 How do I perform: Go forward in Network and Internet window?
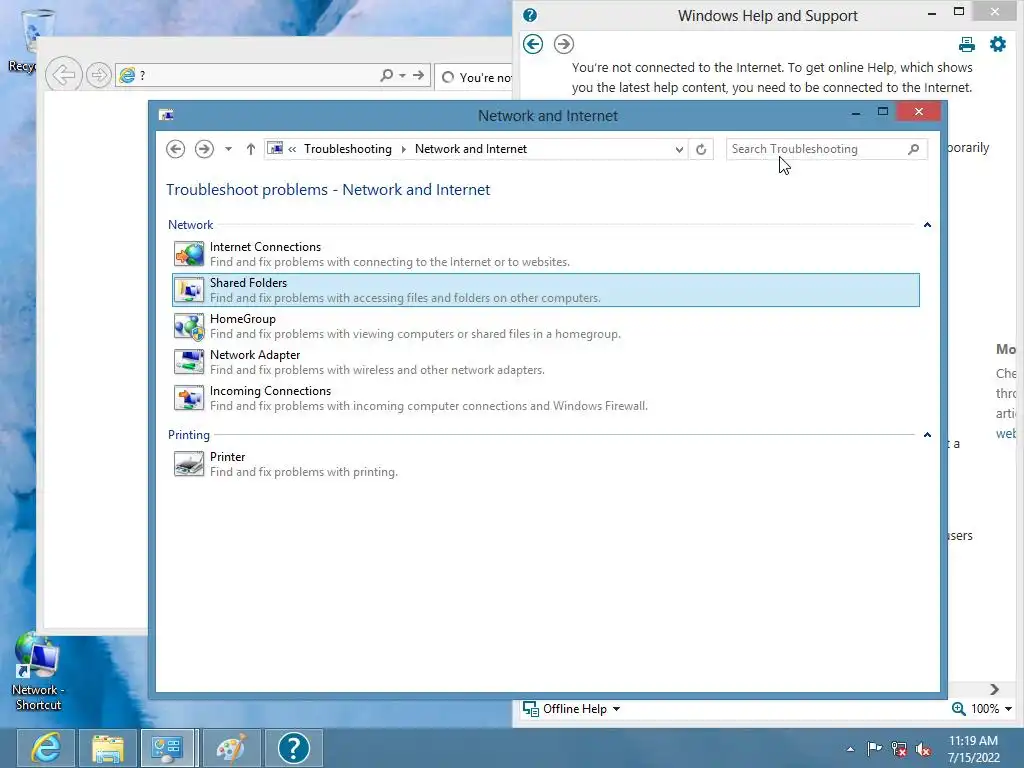(x=204, y=149)
